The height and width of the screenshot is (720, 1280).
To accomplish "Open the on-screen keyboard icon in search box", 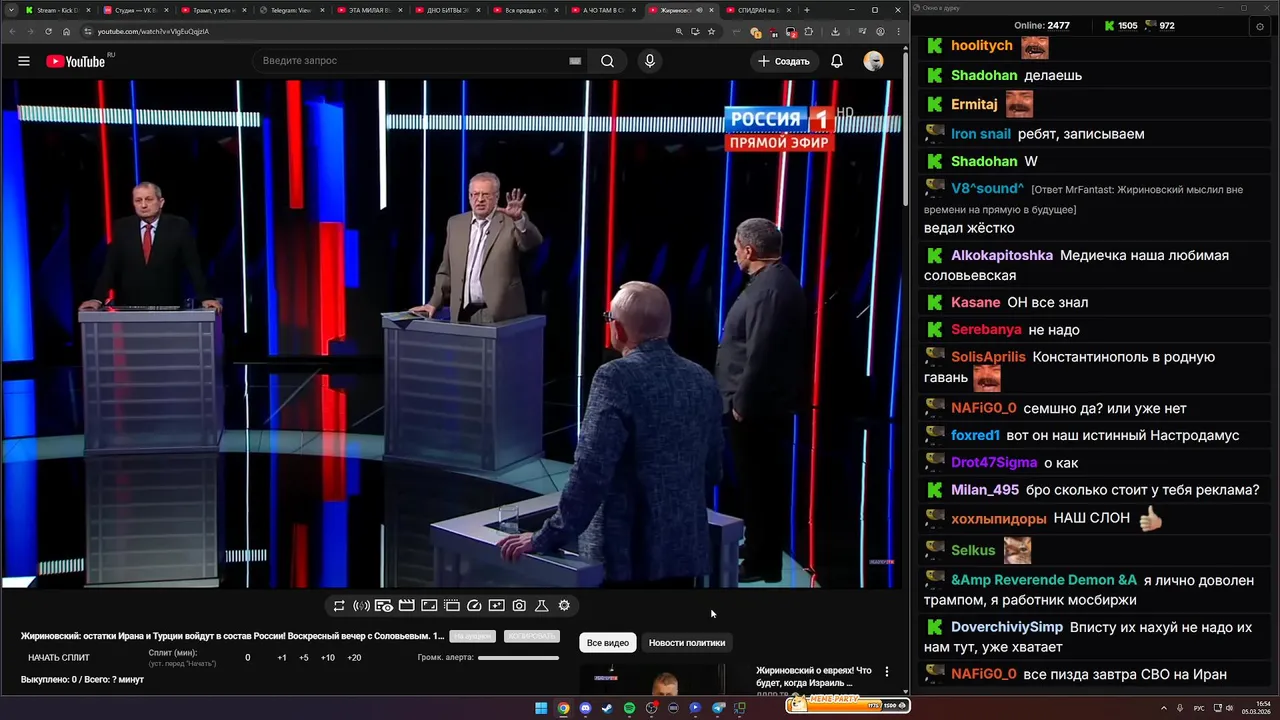I will point(575,61).
